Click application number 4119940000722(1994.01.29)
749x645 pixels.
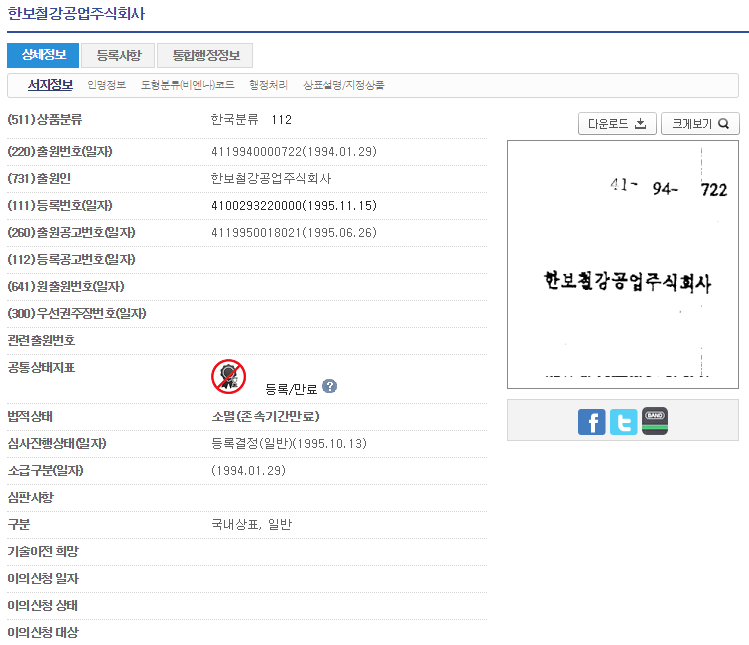[x=294, y=151]
